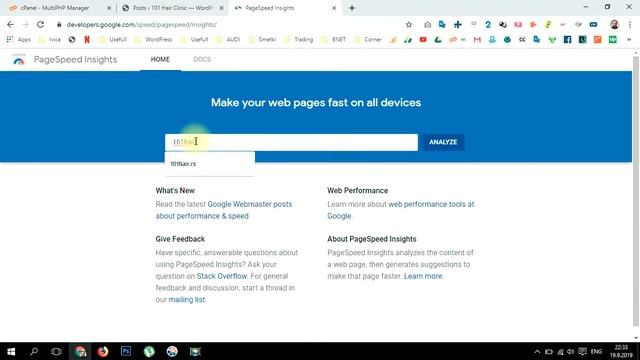This screenshot has width=640, height=360.
Task: Open Windows taskbar search
Action: pos(34,351)
